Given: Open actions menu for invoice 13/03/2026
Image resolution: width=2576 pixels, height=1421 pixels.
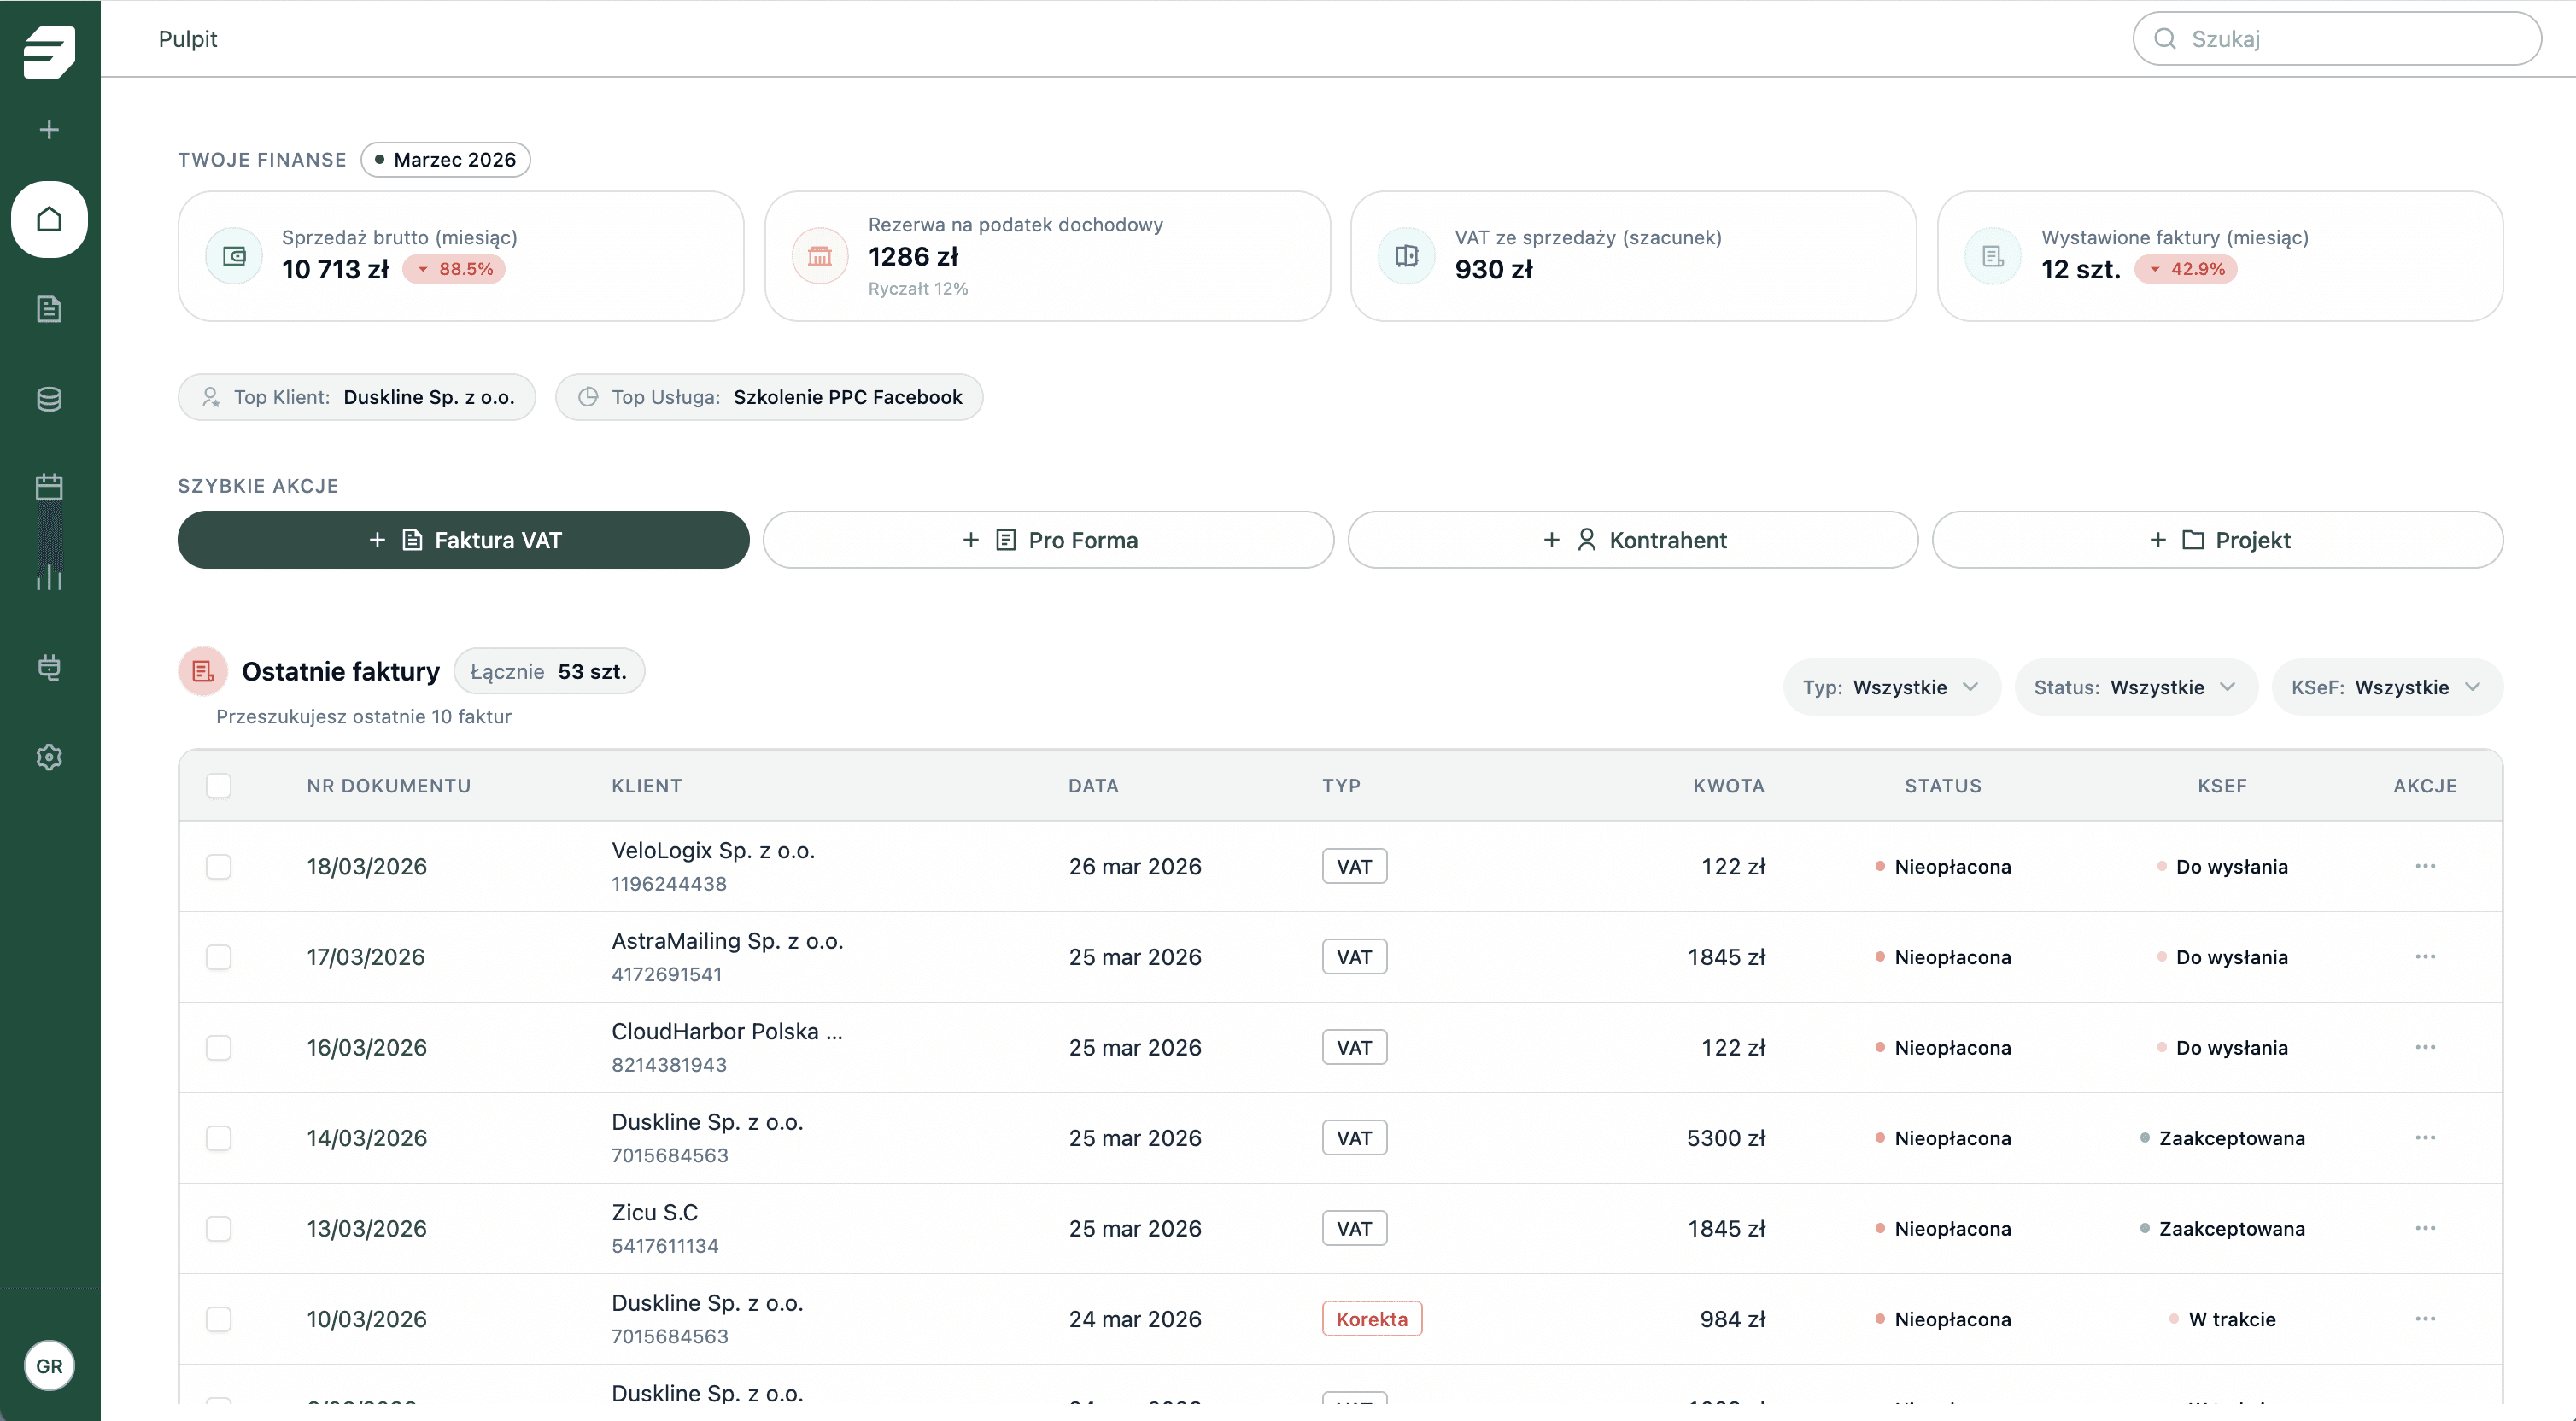Looking at the screenshot, I should 2425,1228.
